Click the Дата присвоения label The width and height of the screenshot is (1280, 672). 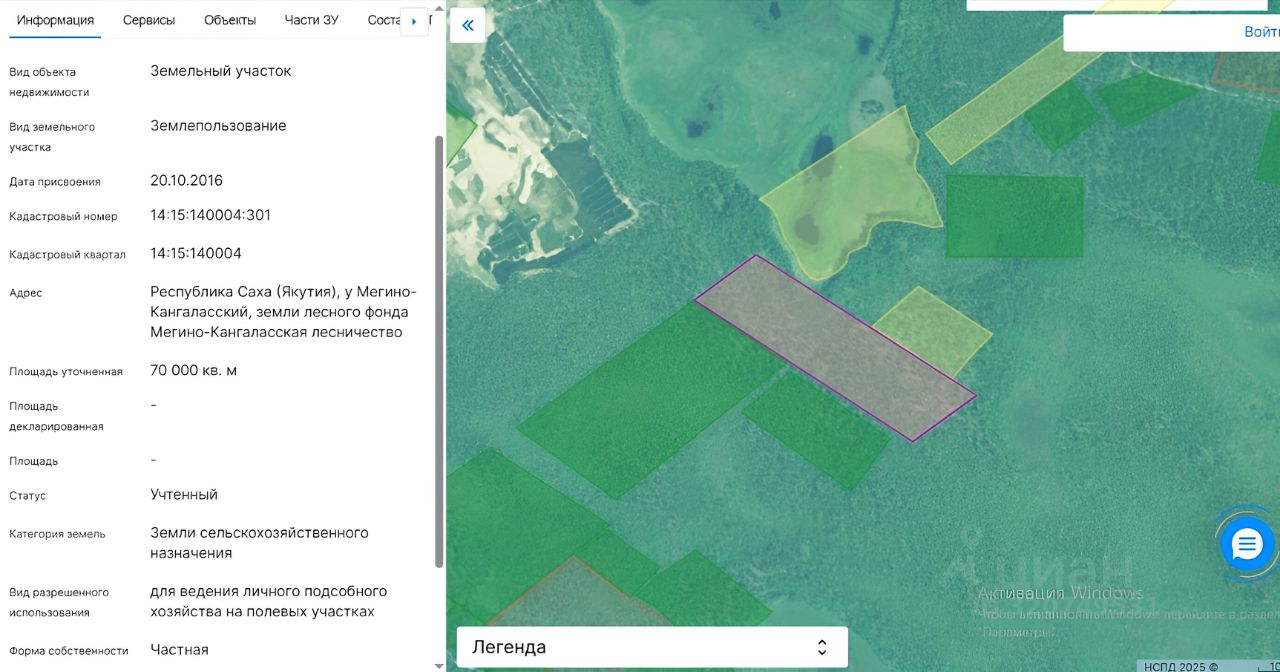[55, 182]
